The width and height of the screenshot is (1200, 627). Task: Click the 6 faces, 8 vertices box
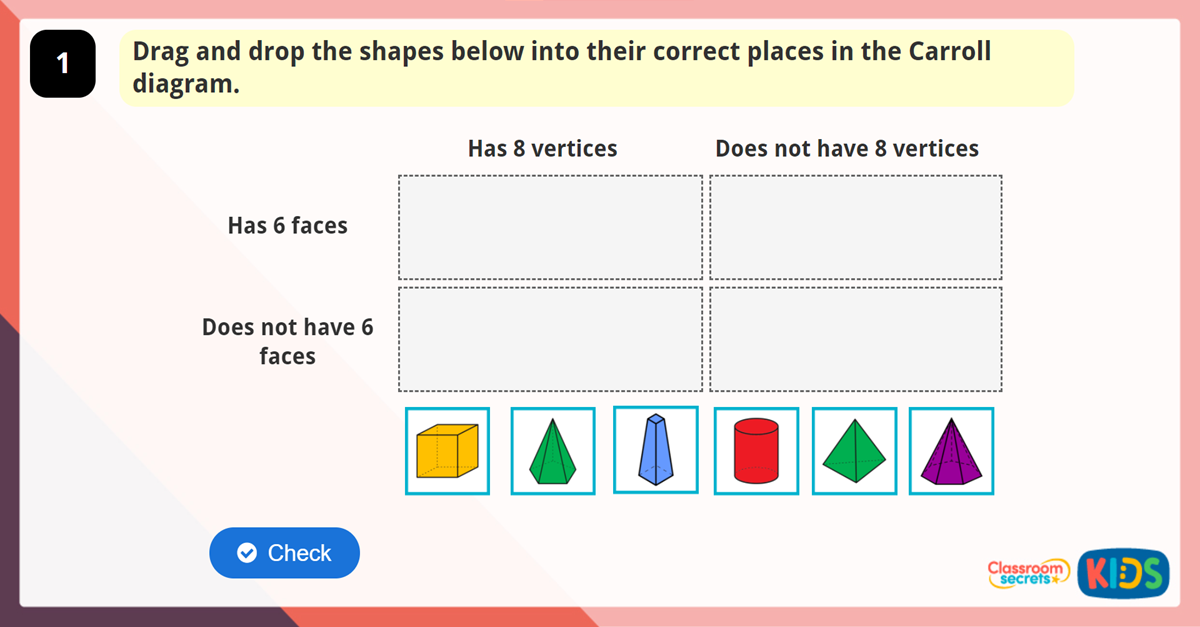(550, 228)
